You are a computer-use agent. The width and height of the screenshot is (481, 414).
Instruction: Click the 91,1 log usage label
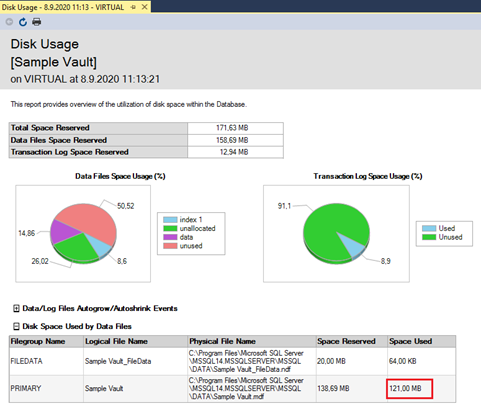tap(284, 206)
